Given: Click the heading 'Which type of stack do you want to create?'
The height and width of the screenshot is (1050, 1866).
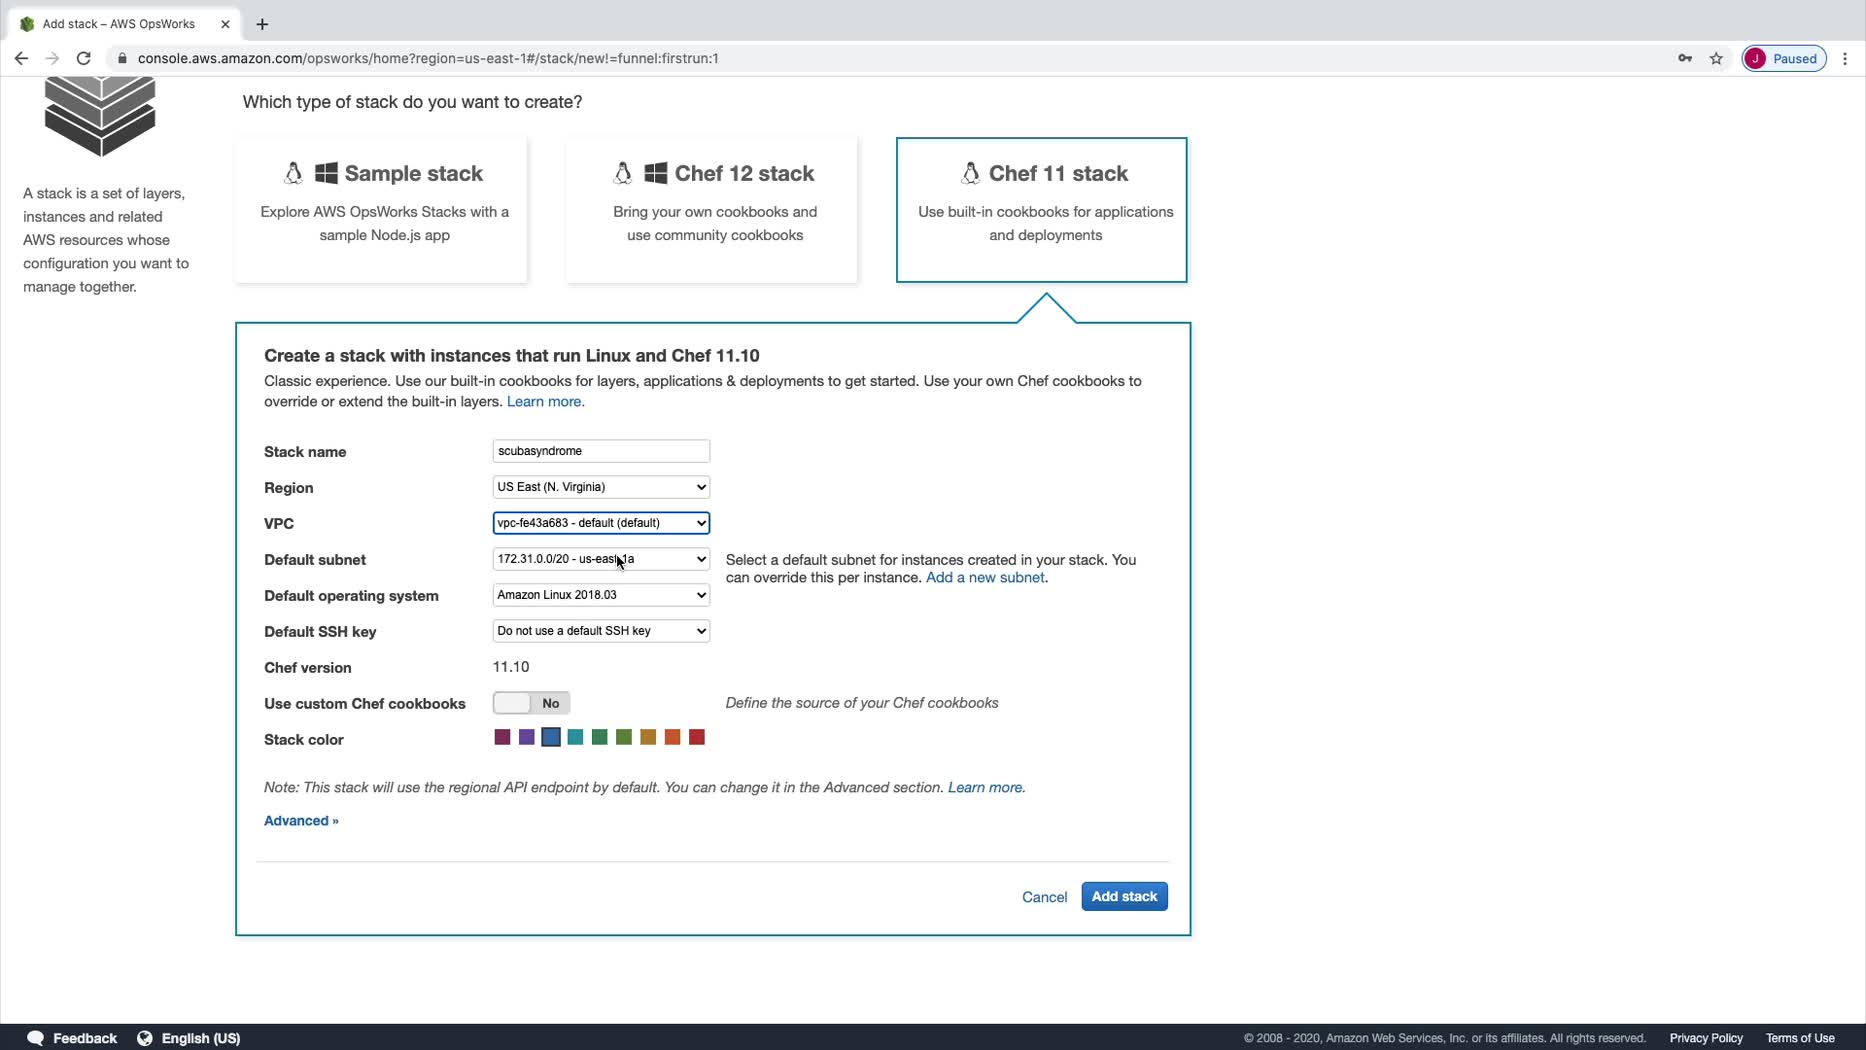Looking at the screenshot, I should (412, 102).
